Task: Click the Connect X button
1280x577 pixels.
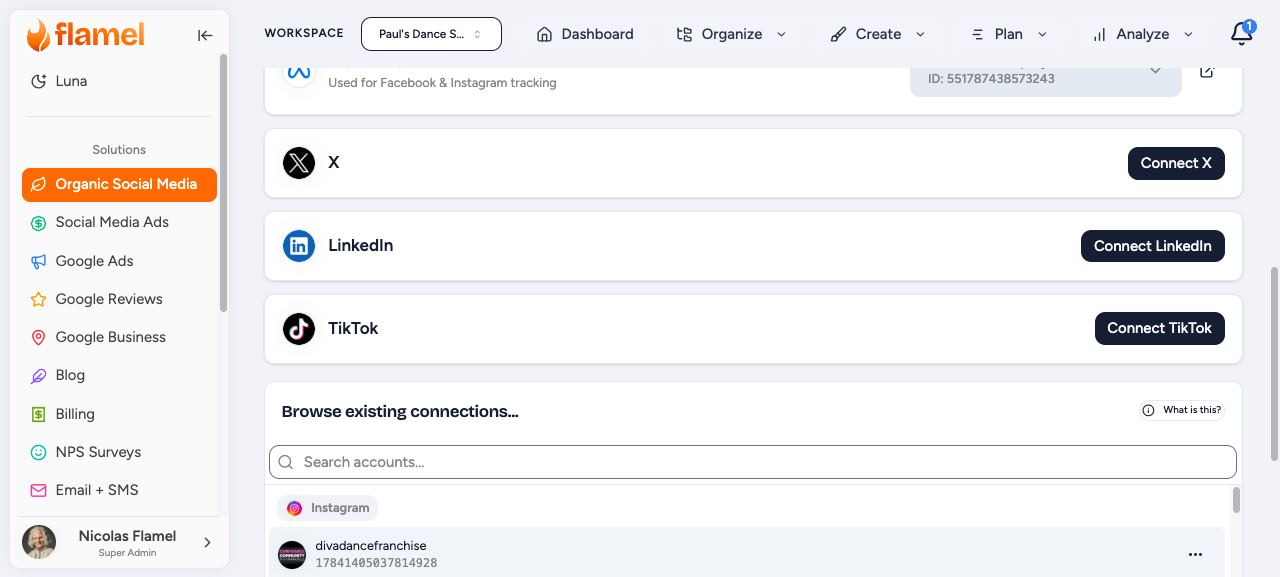Action: click(1176, 163)
